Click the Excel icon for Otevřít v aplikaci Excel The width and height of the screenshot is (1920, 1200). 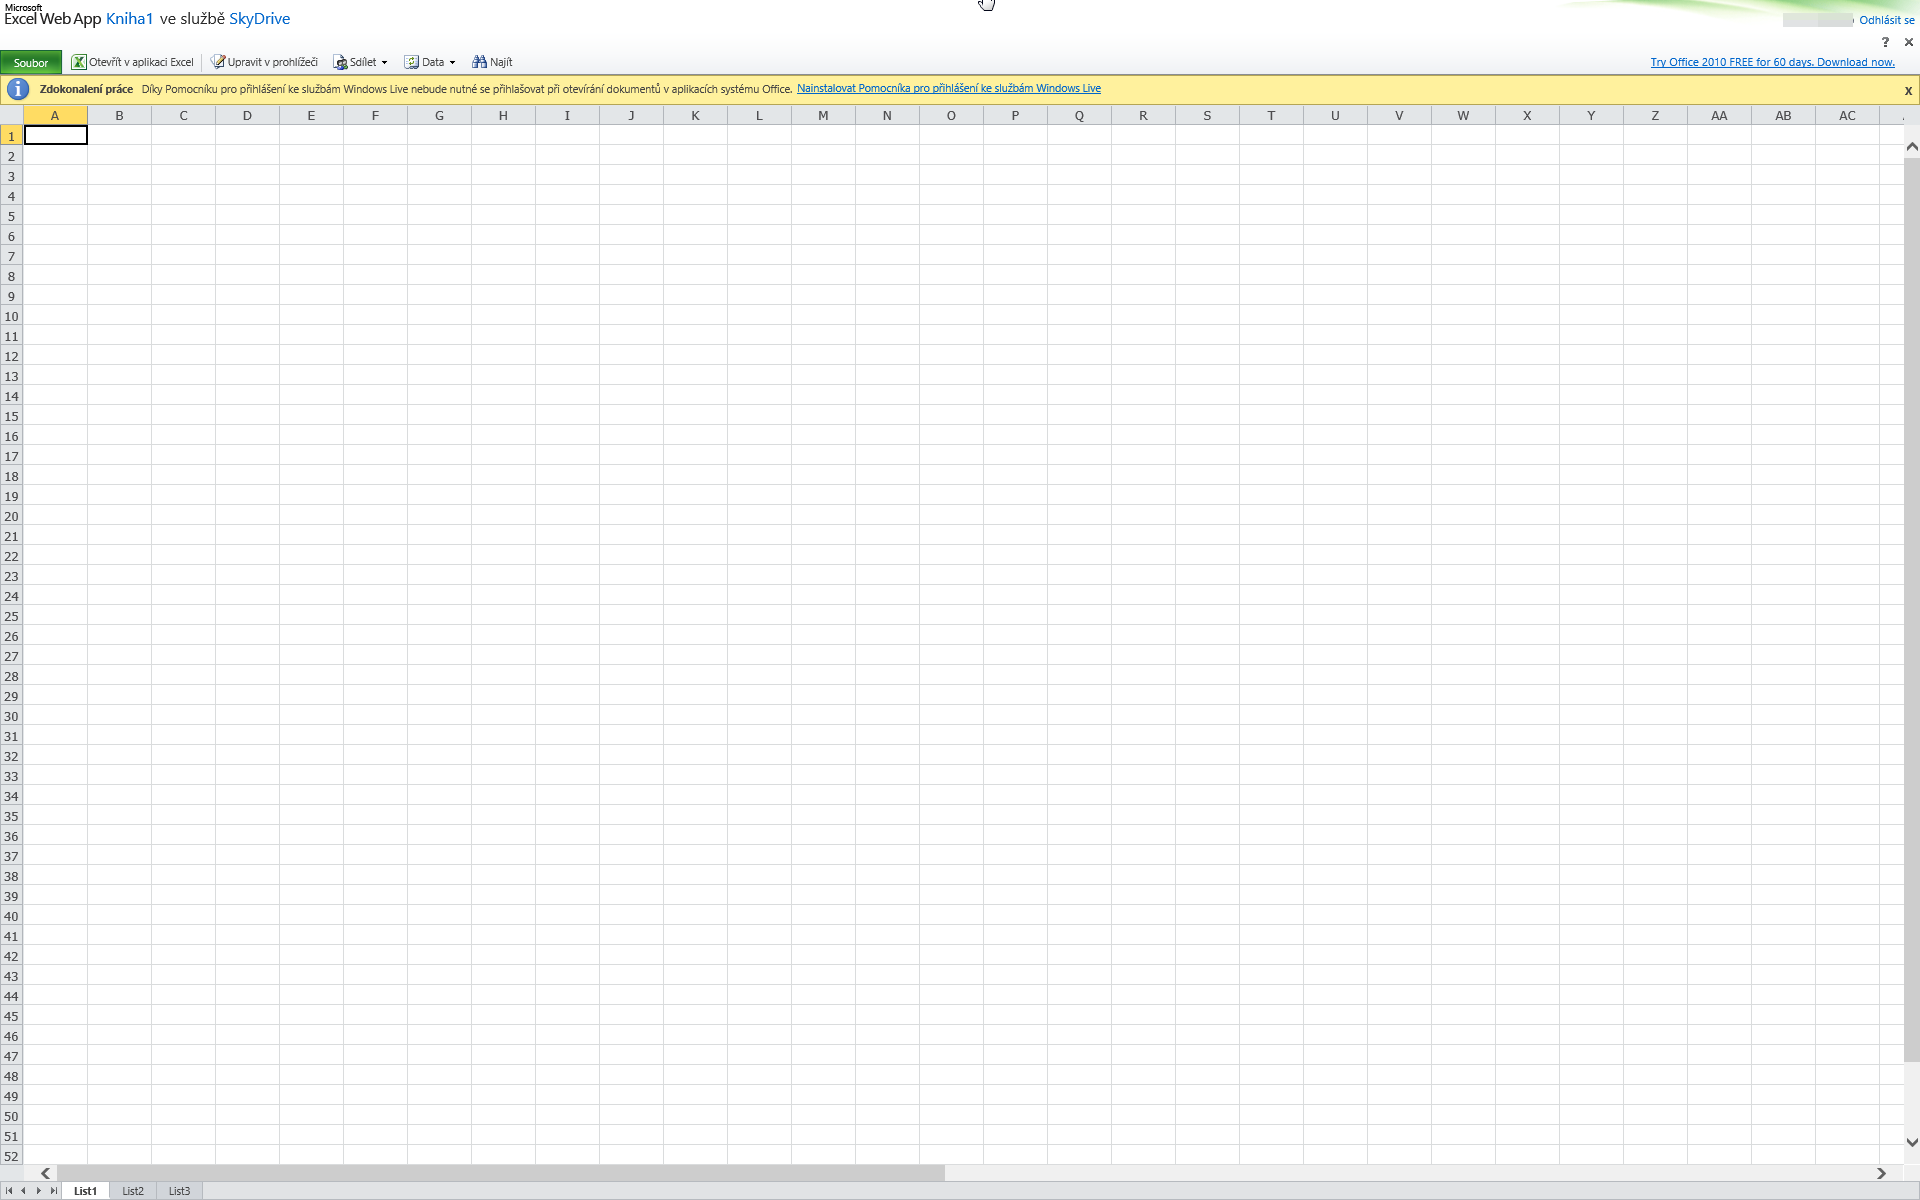pyautogui.click(x=79, y=62)
